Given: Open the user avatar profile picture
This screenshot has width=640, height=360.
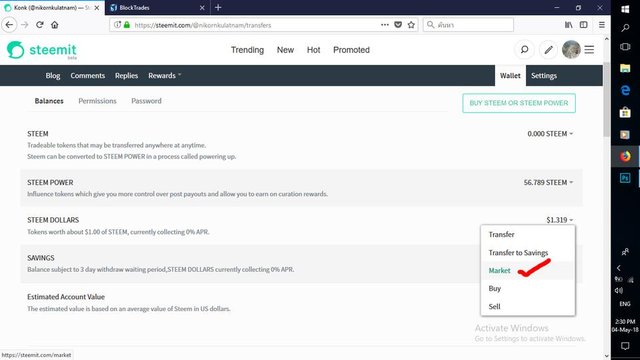Looking at the screenshot, I should (x=571, y=50).
